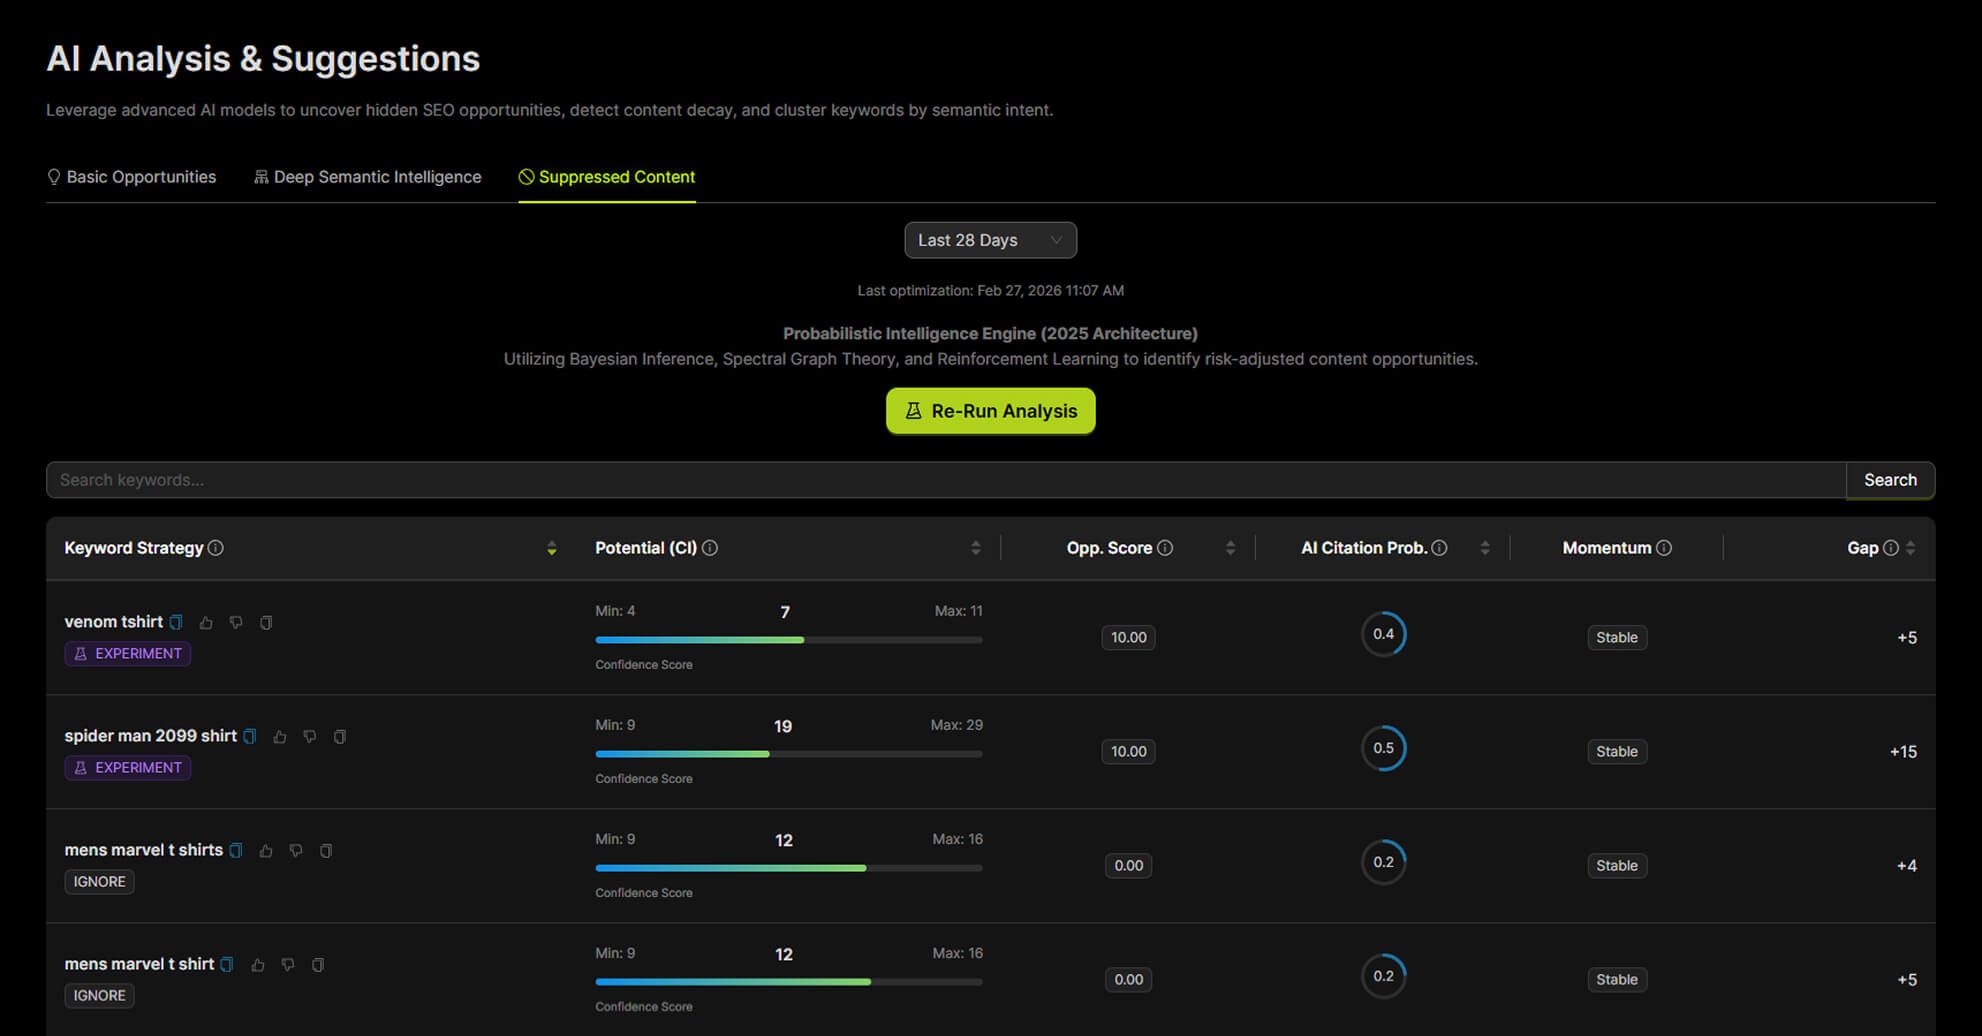Image resolution: width=1982 pixels, height=1036 pixels.
Task: Click the Momentum column info icon
Action: coord(1664,547)
